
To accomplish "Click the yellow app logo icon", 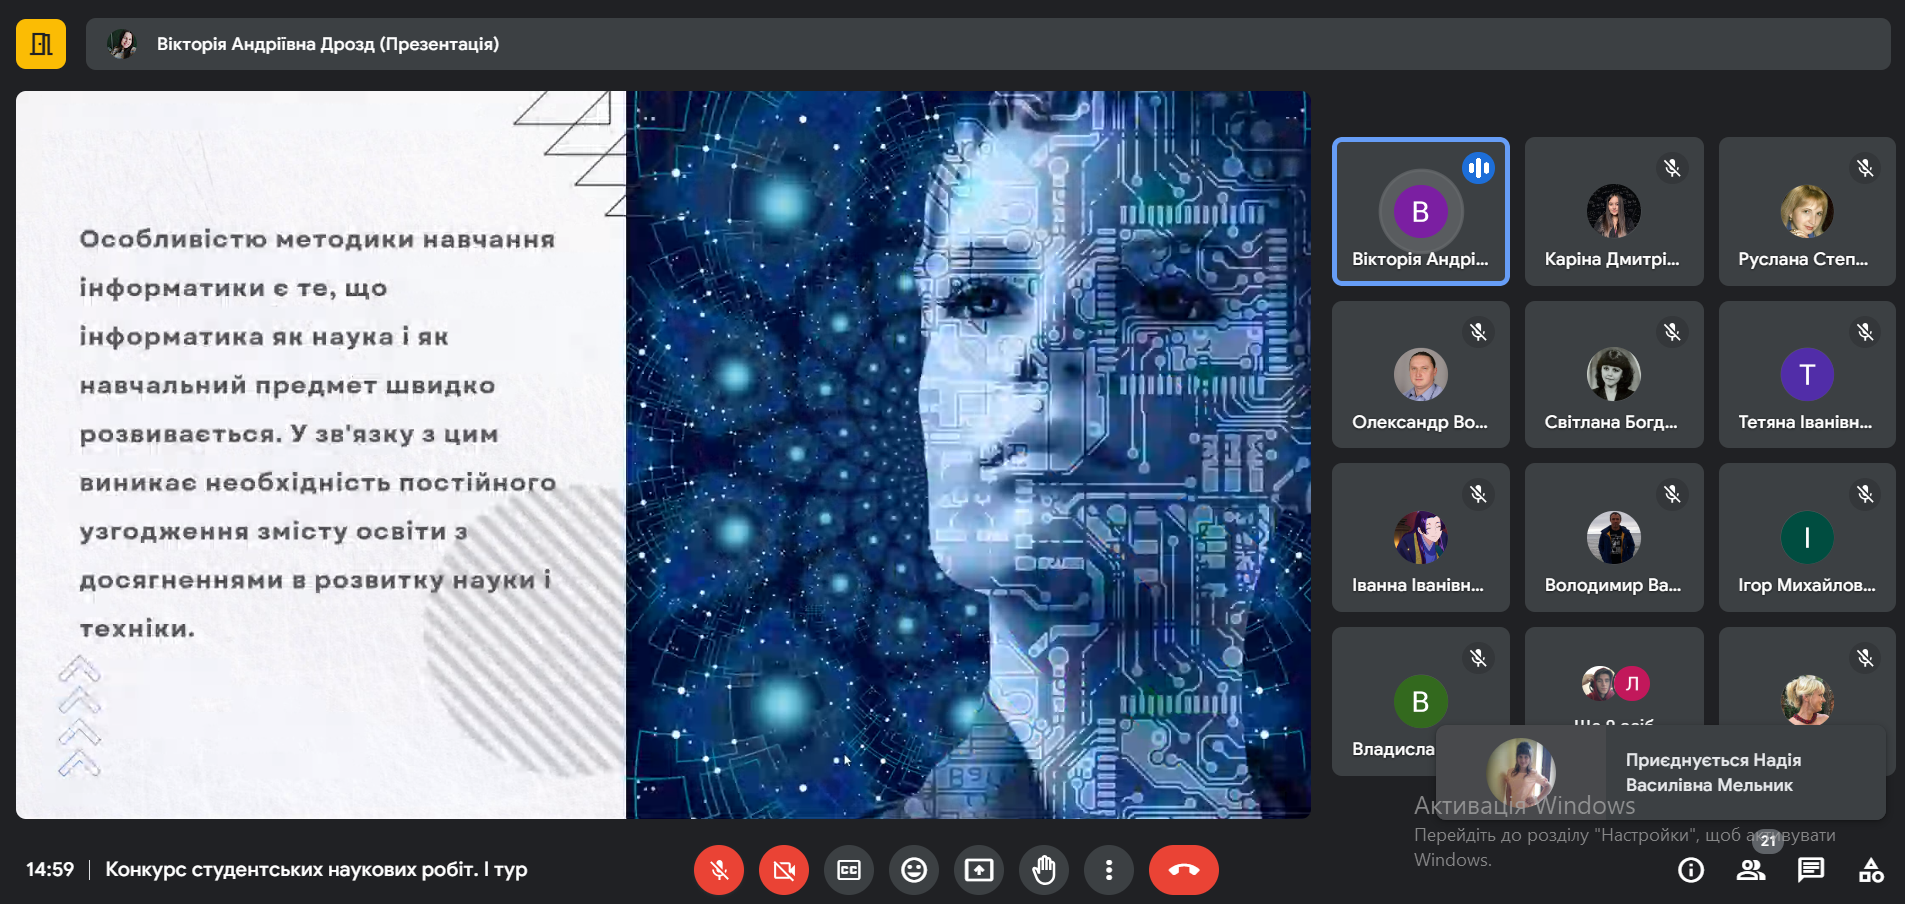I will [41, 44].
